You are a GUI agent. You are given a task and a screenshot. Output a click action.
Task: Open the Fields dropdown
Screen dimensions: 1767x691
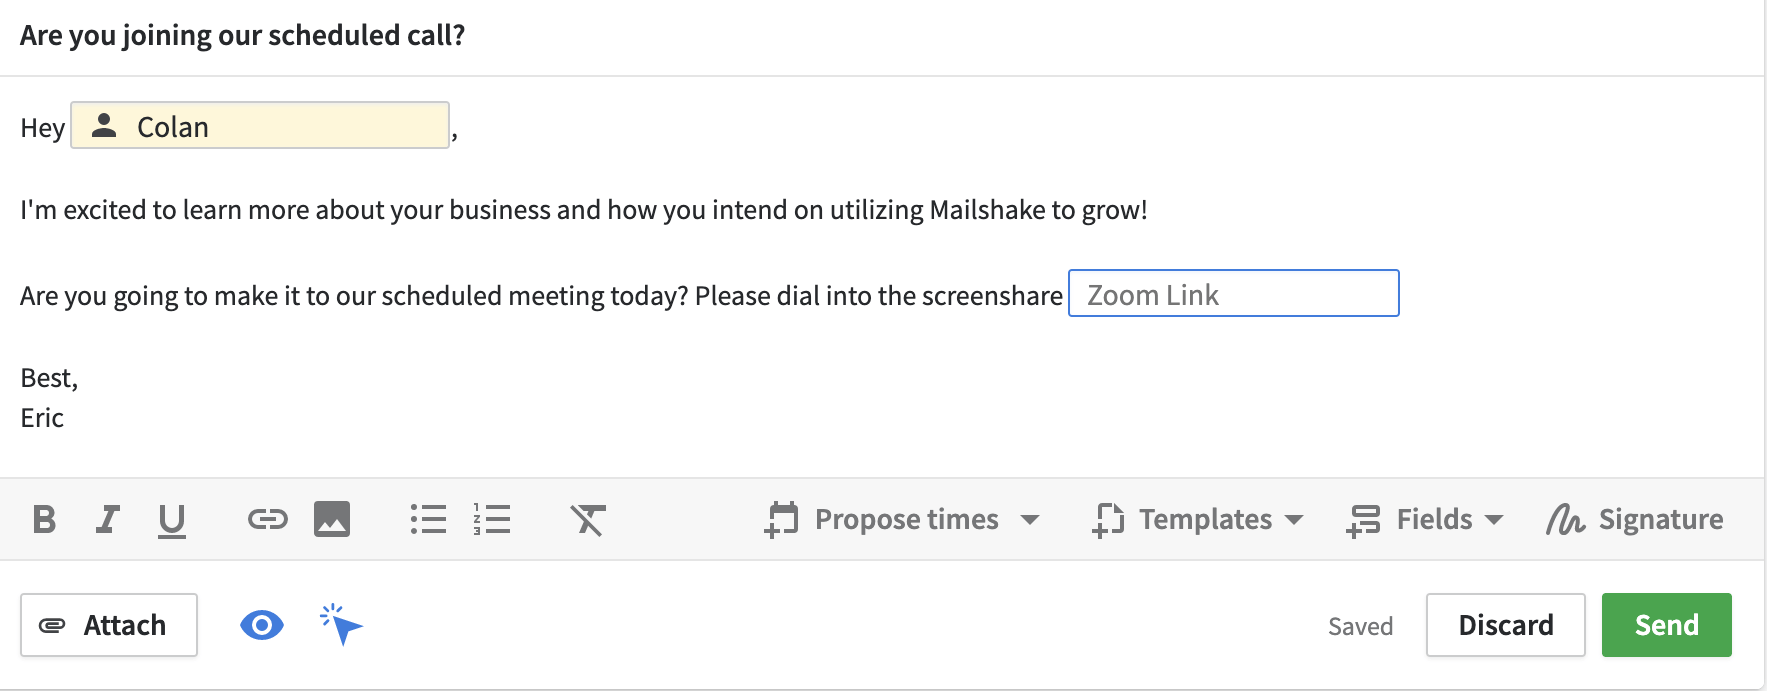point(1425,520)
